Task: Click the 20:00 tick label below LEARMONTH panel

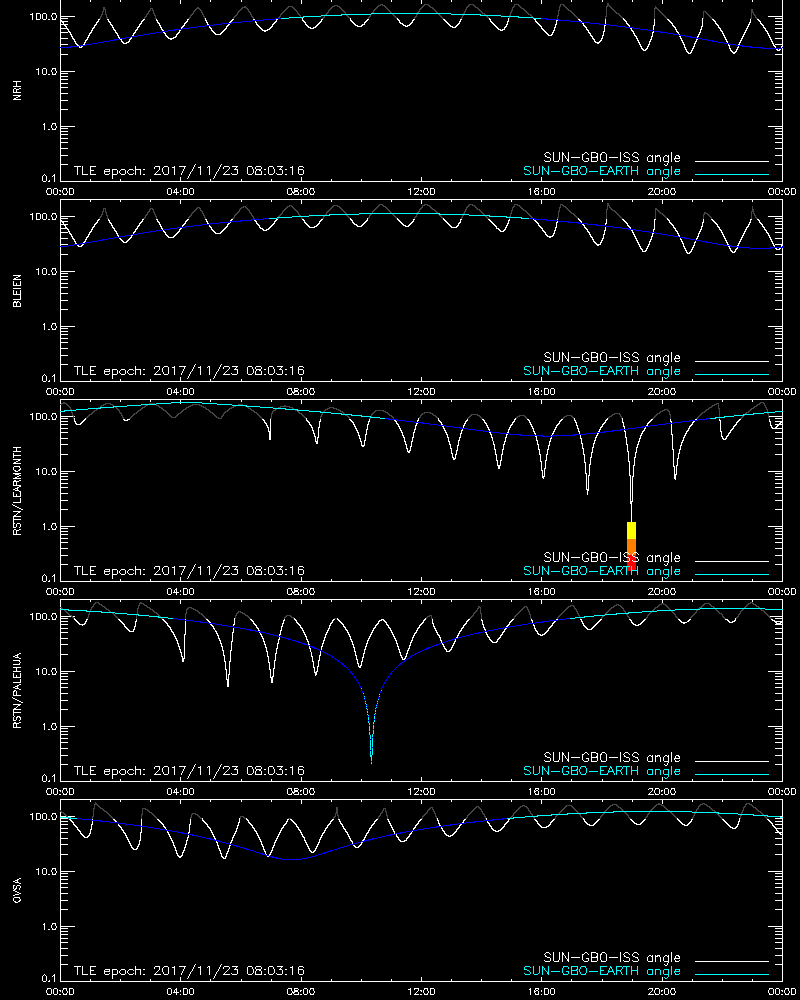Action: pyautogui.click(x=662, y=591)
